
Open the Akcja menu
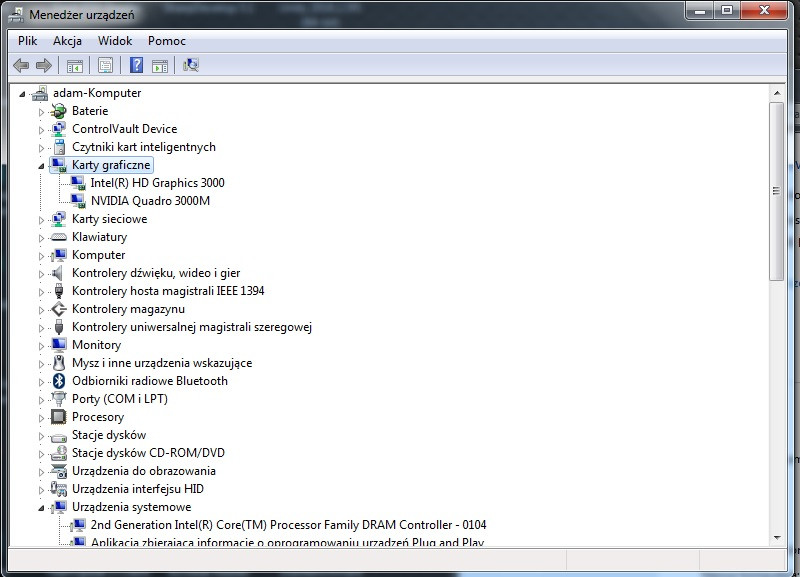coord(66,41)
